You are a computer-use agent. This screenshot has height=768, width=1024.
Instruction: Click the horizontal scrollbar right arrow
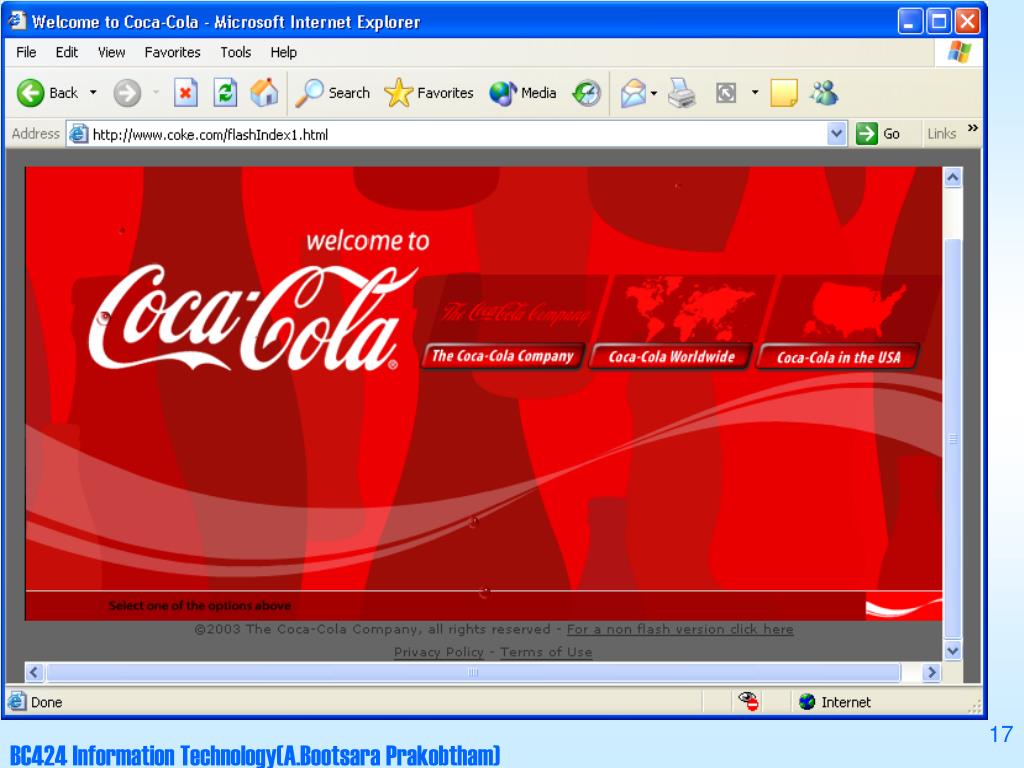[x=931, y=672]
